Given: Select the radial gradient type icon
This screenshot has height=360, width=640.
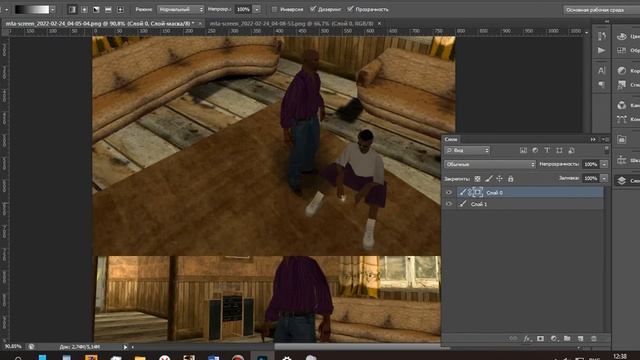Looking at the screenshot, I should click(x=84, y=9).
